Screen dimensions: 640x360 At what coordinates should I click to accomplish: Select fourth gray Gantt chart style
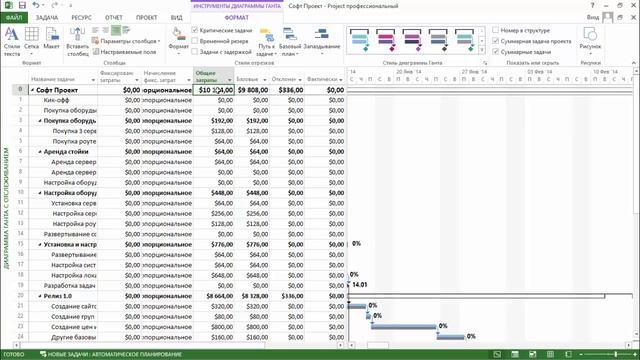click(x=438, y=40)
